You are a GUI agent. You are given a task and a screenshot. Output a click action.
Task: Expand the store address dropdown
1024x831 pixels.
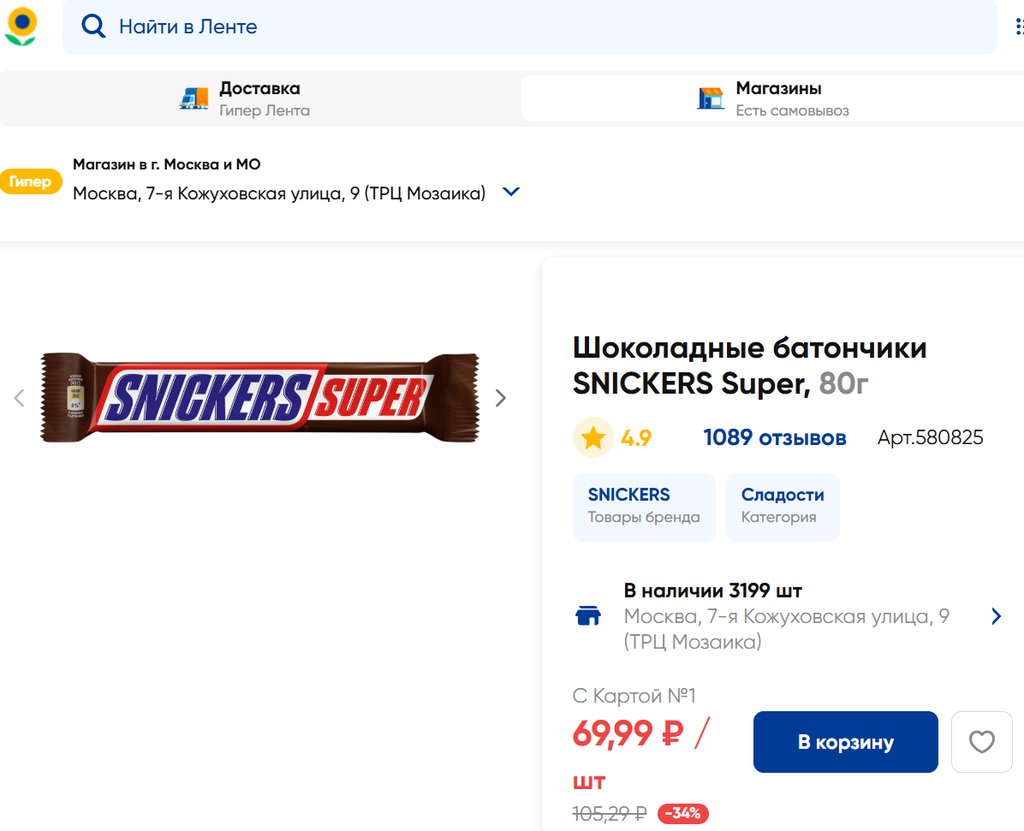pos(511,192)
